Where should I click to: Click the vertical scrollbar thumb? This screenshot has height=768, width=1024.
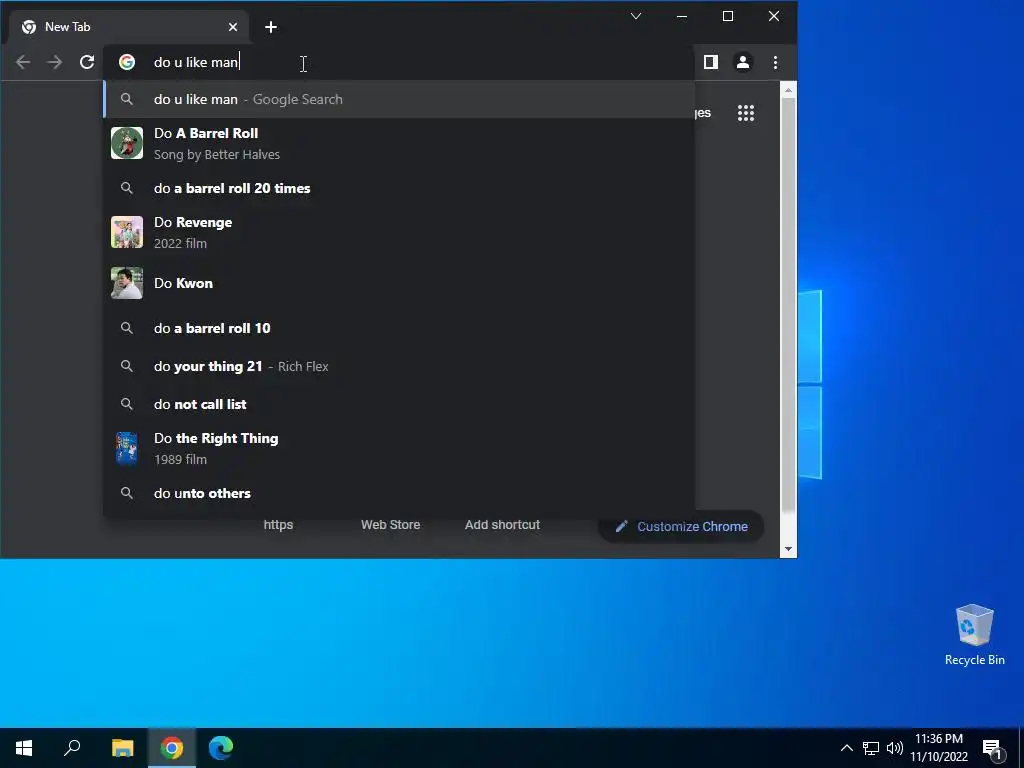(788, 305)
